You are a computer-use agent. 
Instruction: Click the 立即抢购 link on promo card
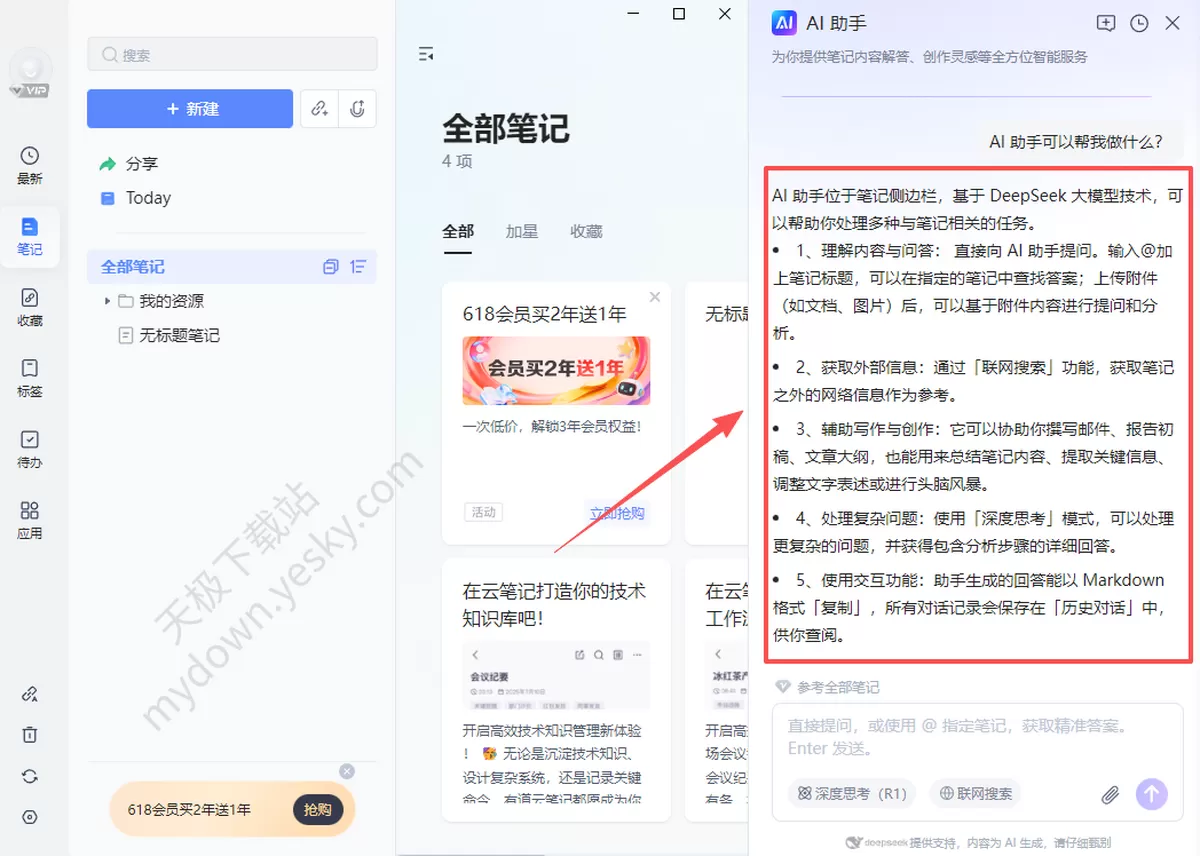617,513
